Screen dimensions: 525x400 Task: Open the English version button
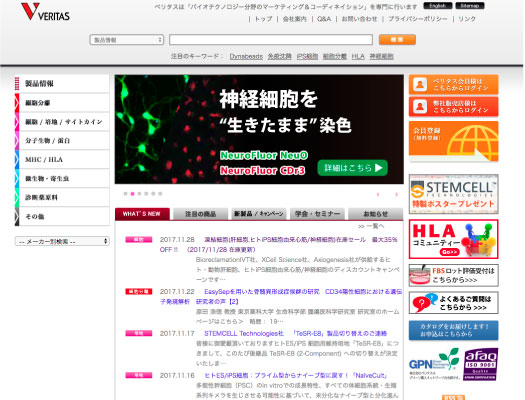[438, 6]
